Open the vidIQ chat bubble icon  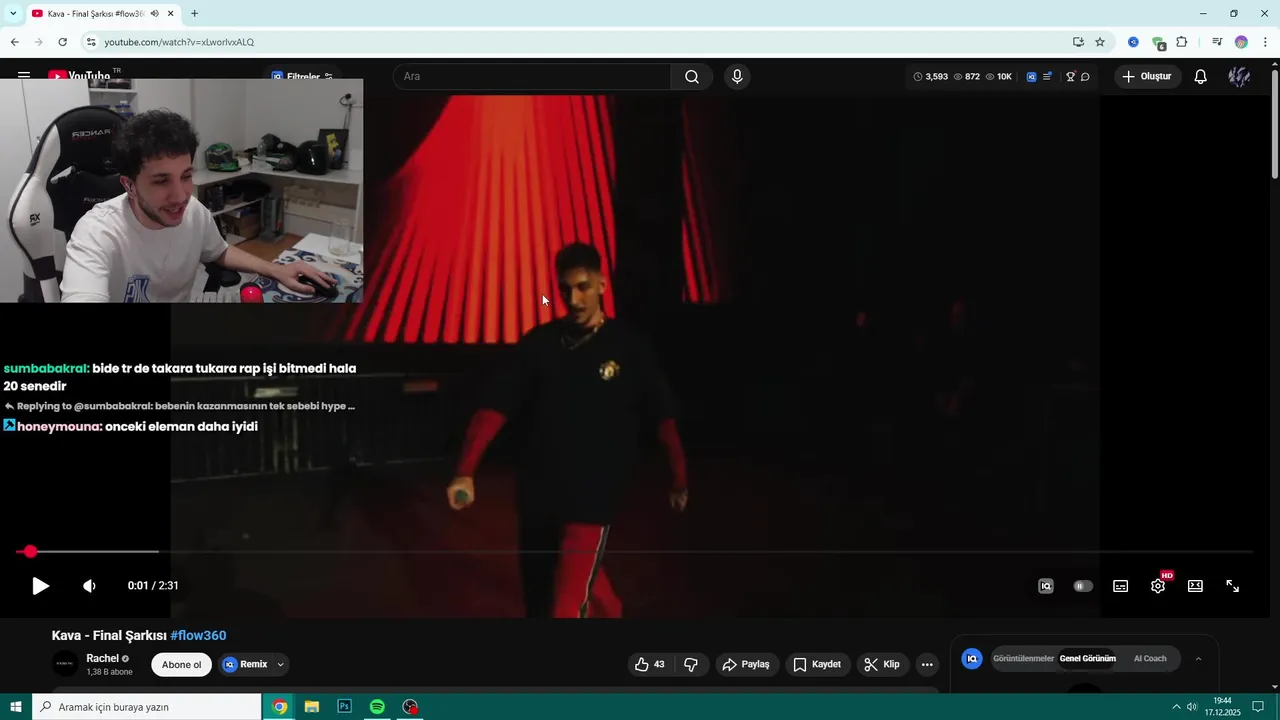pyautogui.click(x=1085, y=77)
